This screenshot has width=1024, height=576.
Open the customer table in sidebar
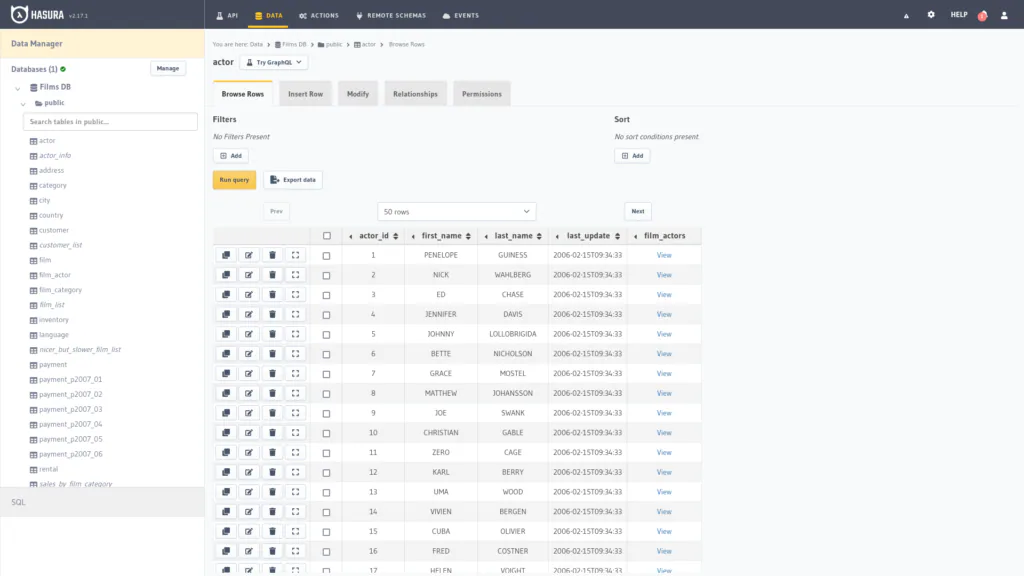[54, 231]
